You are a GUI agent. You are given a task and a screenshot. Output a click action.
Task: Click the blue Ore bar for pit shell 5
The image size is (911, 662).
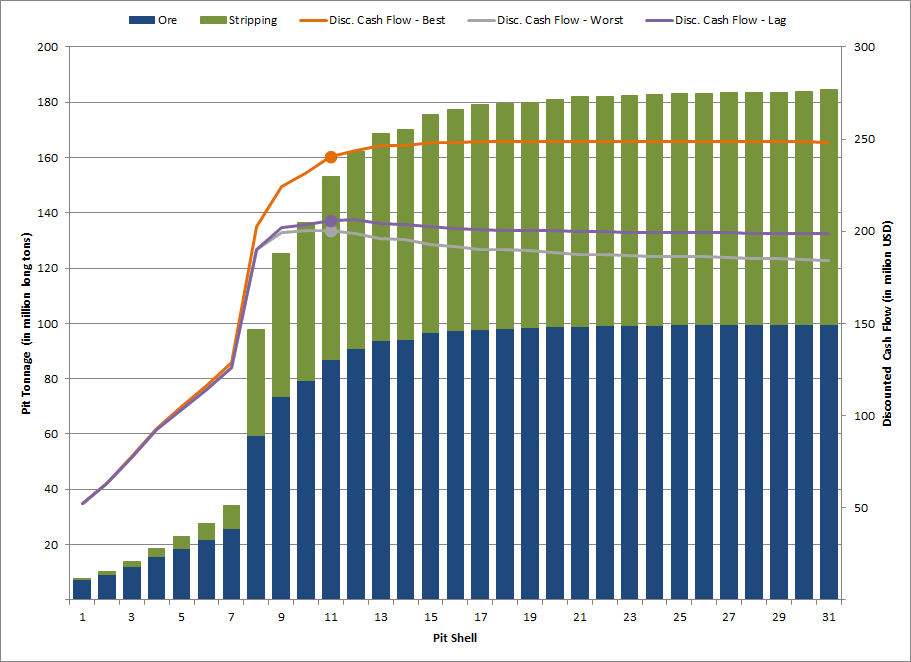point(181,574)
